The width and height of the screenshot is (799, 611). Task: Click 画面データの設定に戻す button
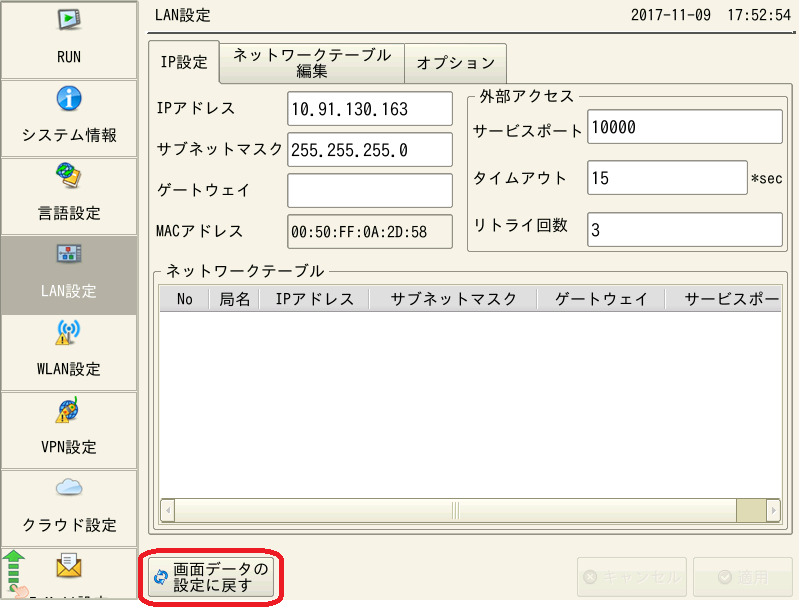pos(211,577)
